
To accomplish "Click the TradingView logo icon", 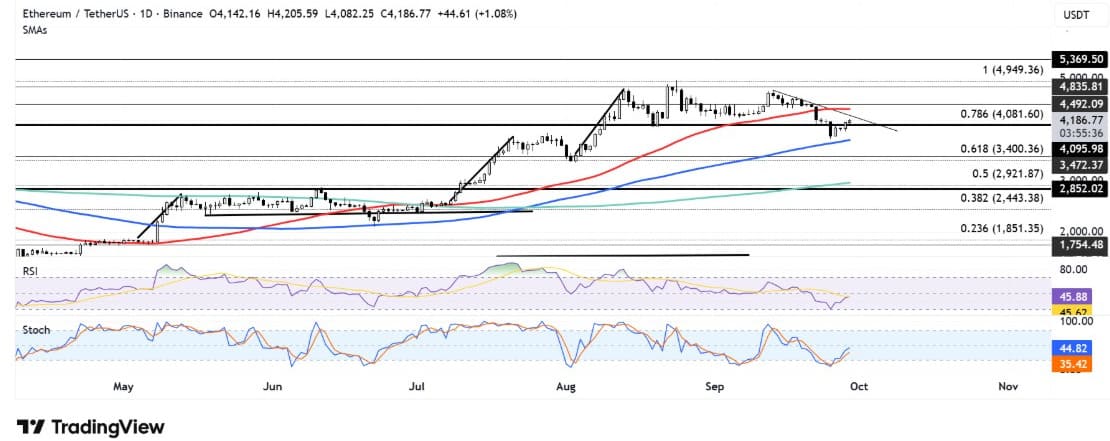I will click(x=31, y=427).
